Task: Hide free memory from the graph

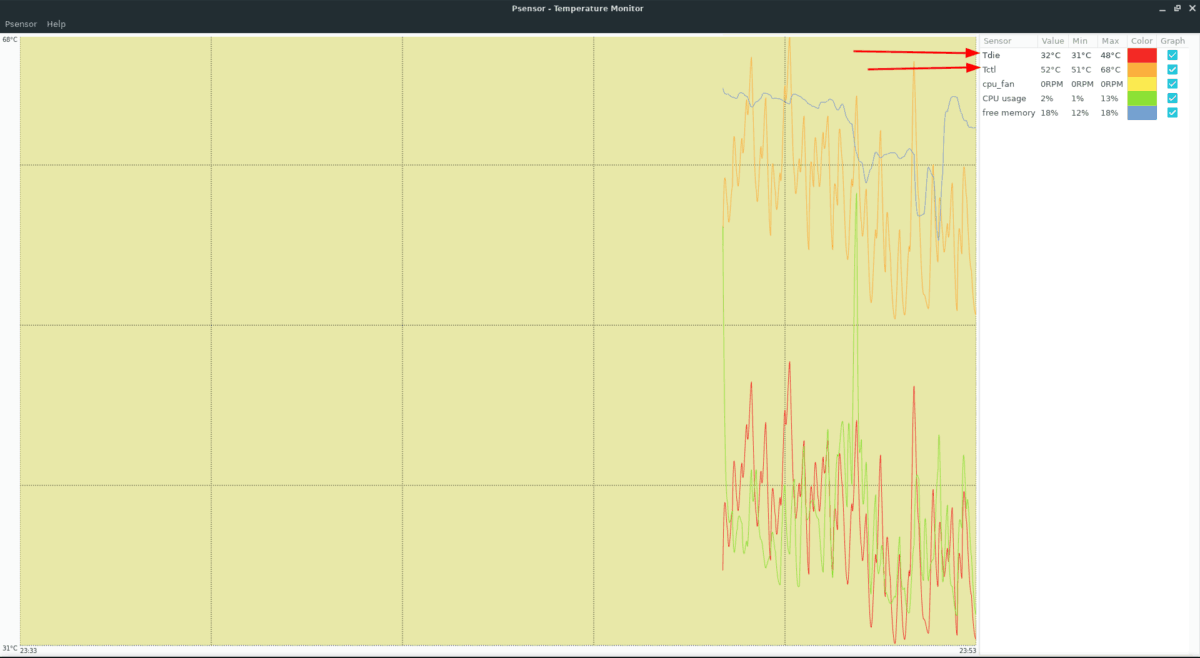Action: (1171, 112)
